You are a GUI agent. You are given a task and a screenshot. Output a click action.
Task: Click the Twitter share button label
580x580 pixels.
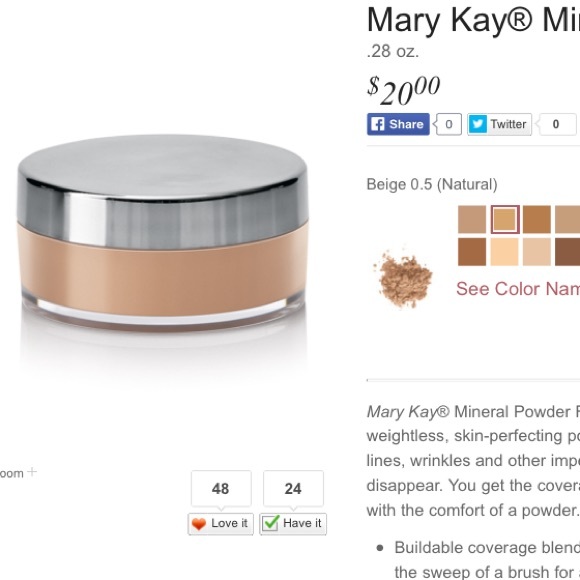(x=508, y=124)
